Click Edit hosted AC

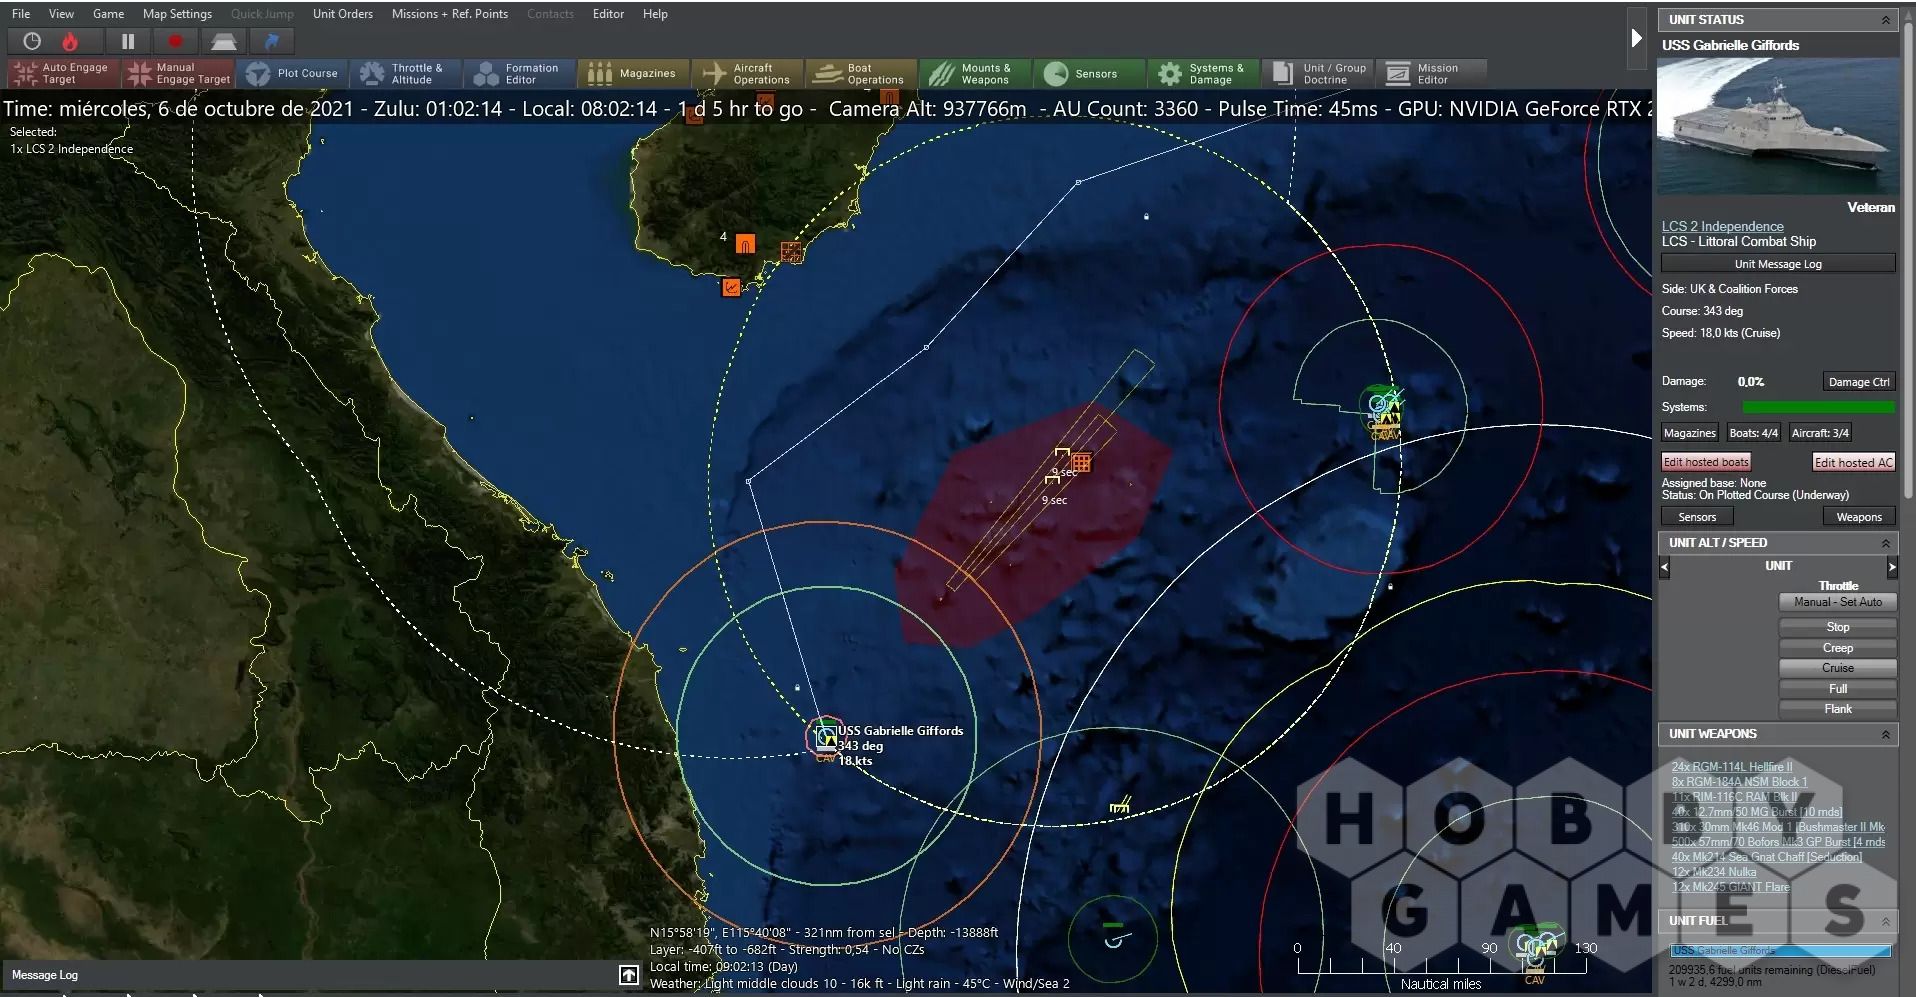(x=1853, y=462)
